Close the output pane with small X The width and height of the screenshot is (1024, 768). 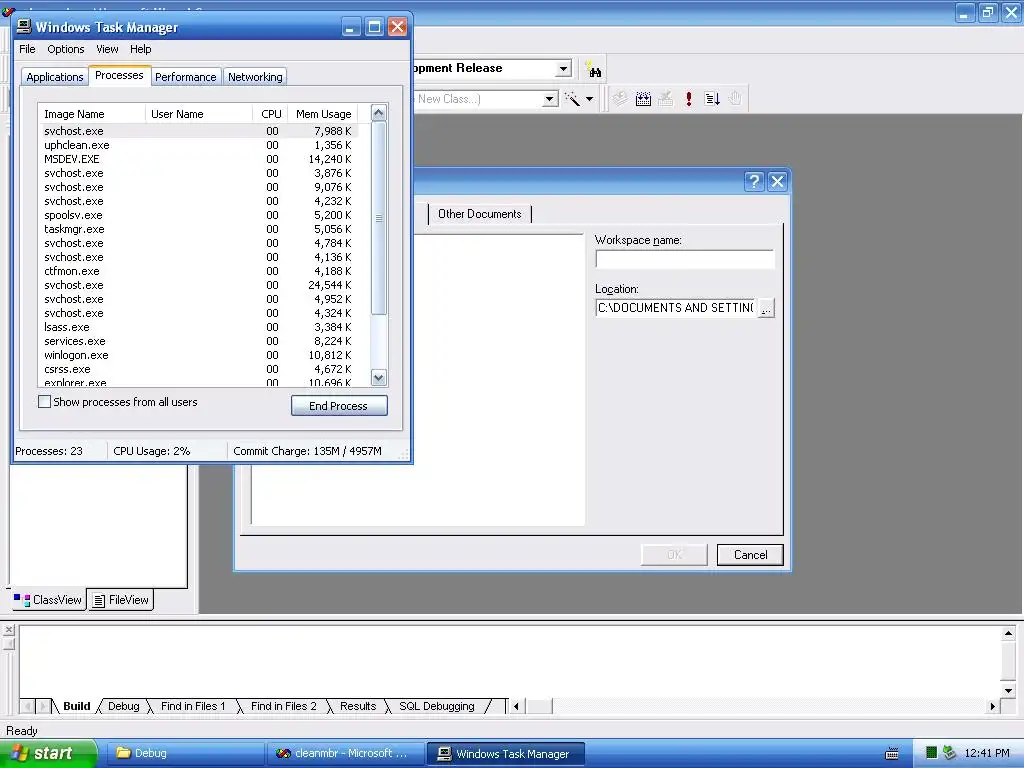[8, 630]
